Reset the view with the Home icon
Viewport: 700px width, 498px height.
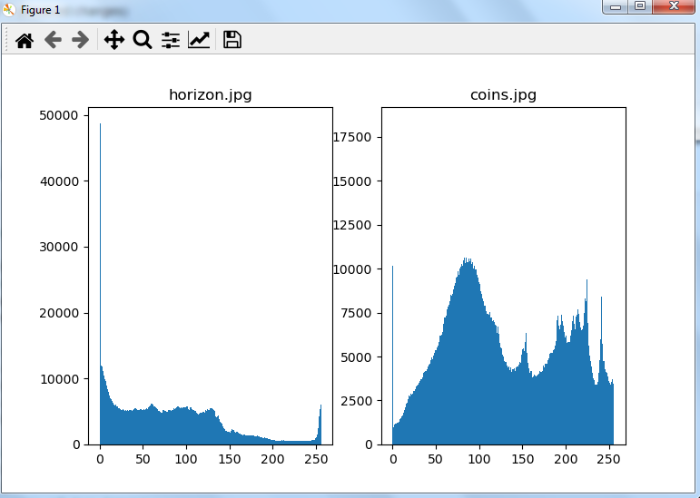coord(25,41)
